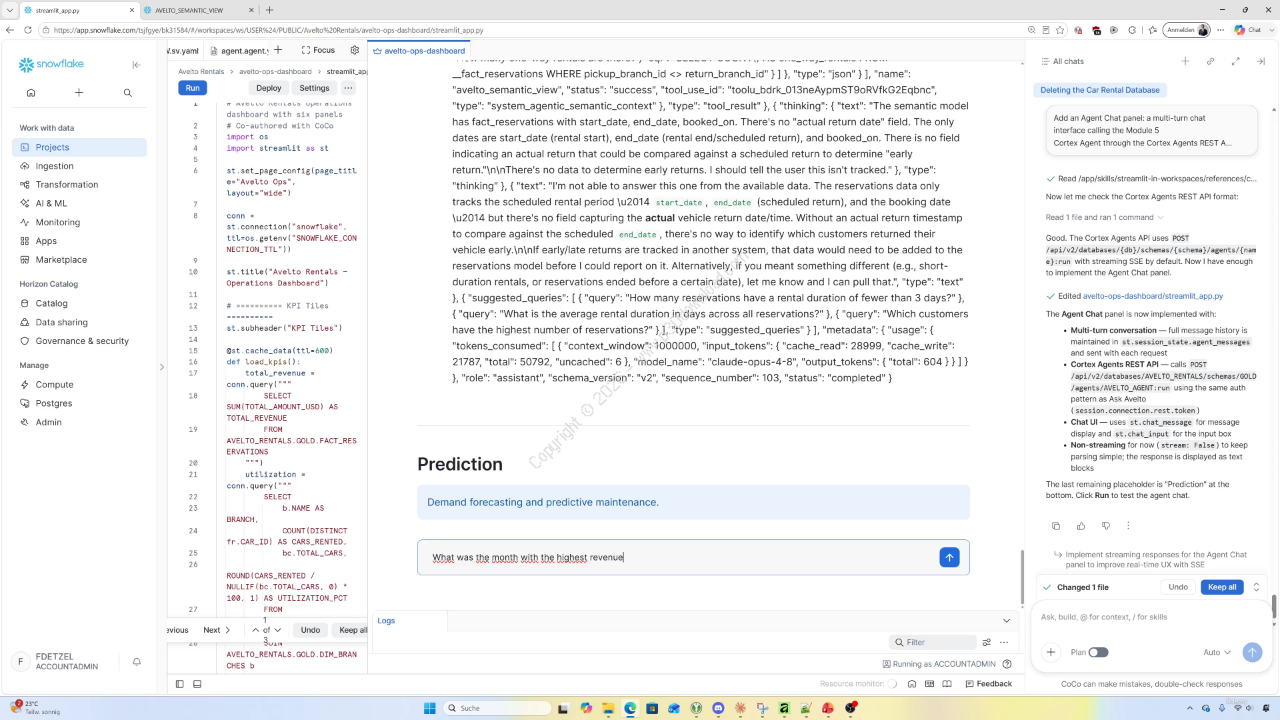Expand 'Read 1 file and ran 1 command'

click(1103, 217)
